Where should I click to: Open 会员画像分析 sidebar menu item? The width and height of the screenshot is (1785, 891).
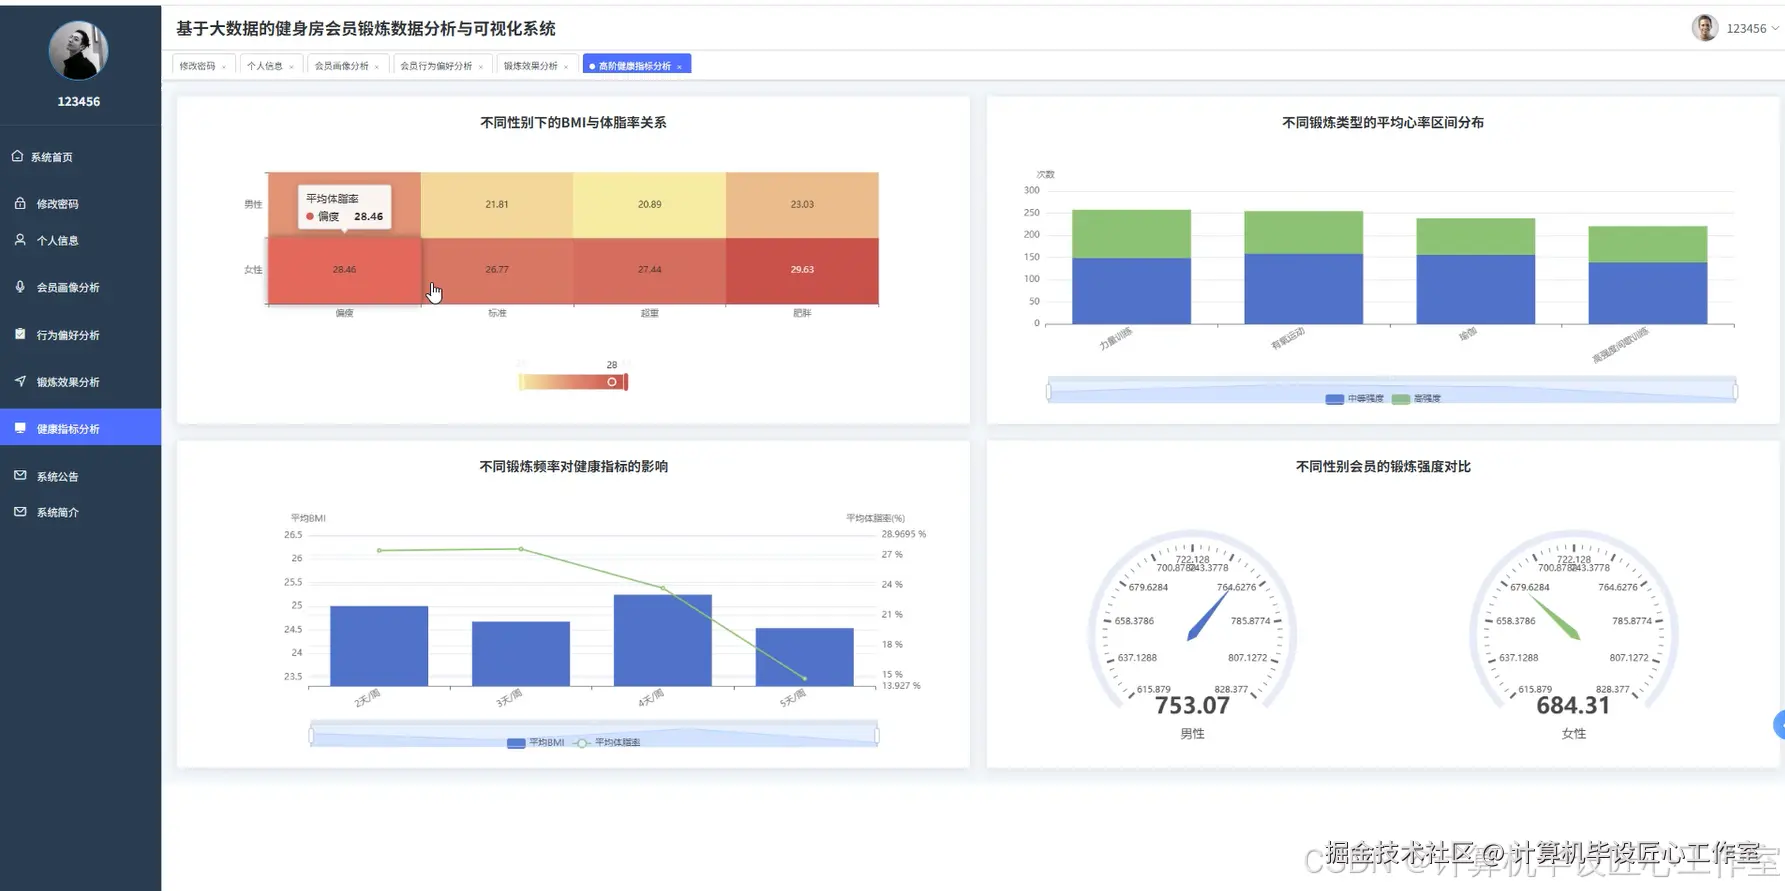[80, 287]
